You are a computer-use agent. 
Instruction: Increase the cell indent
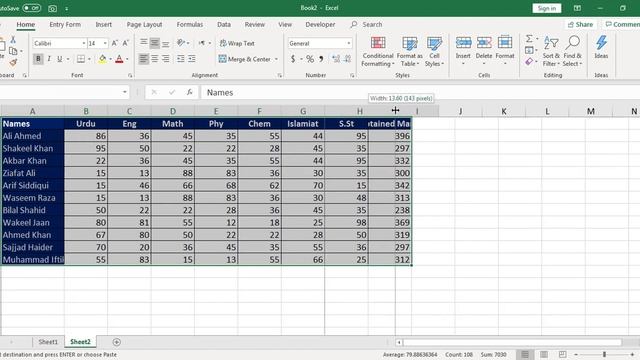(191, 59)
